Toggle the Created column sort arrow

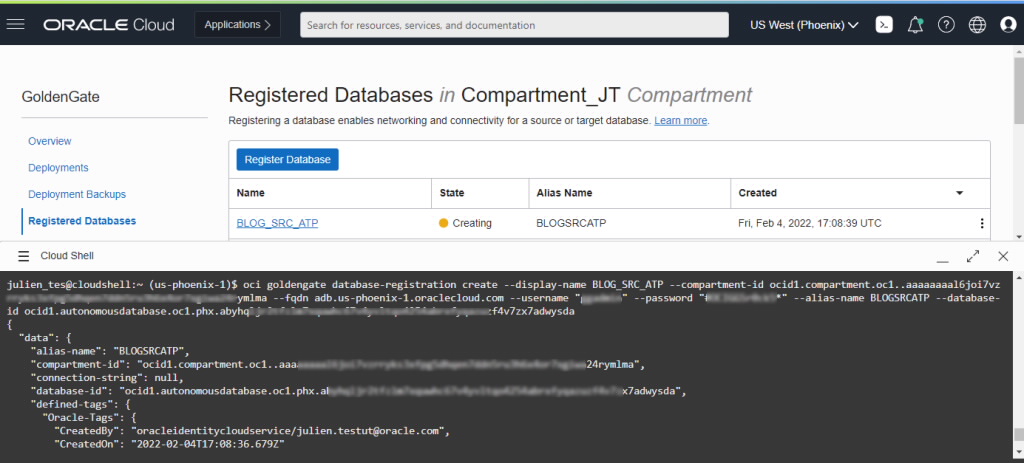(959, 193)
